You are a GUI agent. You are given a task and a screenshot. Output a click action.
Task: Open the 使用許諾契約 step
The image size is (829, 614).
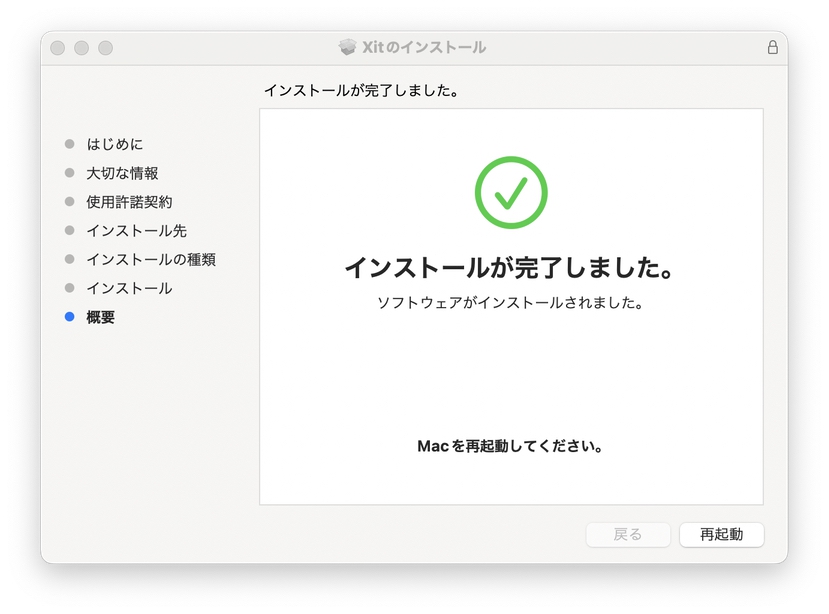(129, 201)
